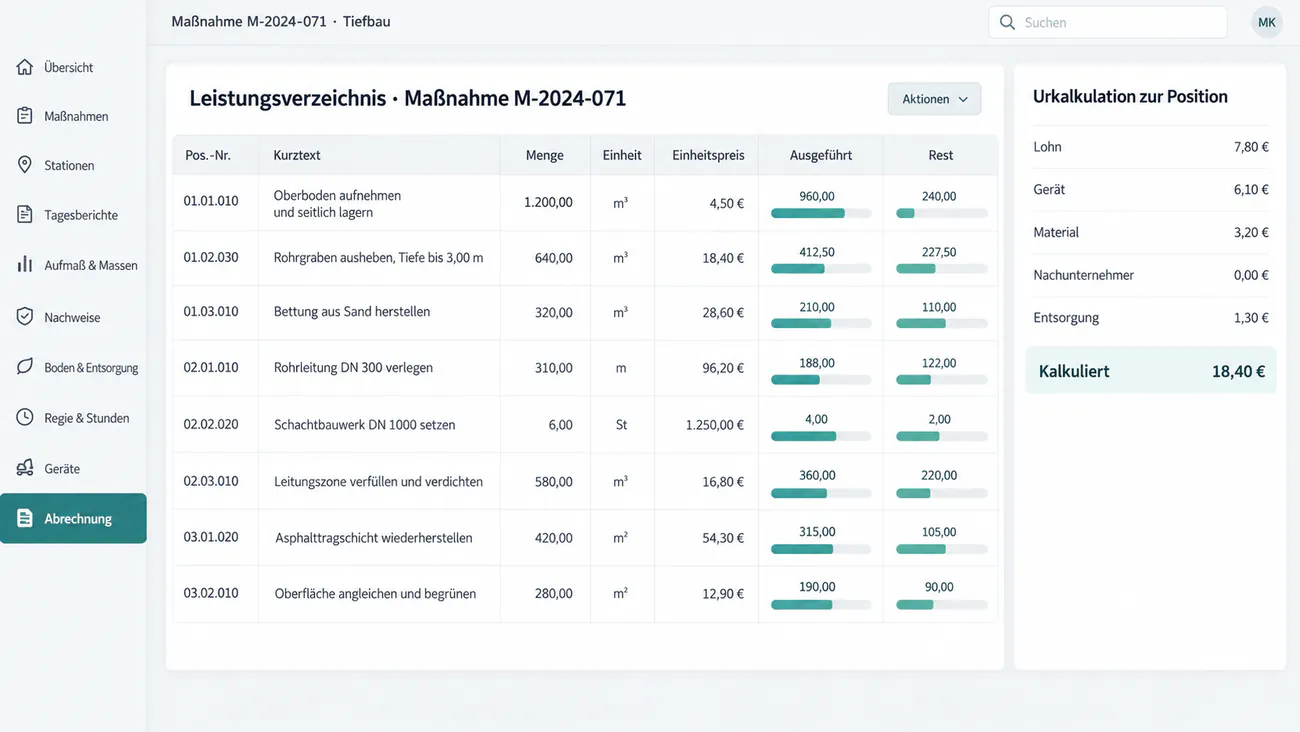The image size is (1300, 732).
Task: Click the Einheit column header
Action: tap(622, 155)
